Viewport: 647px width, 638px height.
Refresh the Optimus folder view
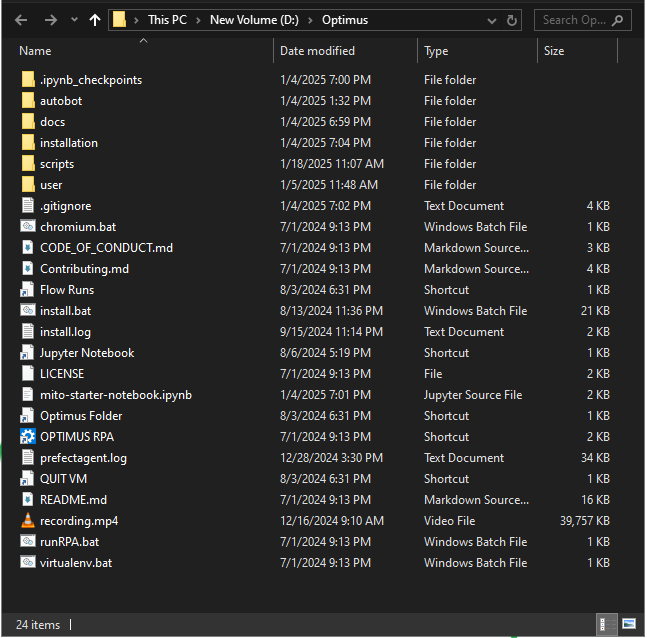point(512,20)
